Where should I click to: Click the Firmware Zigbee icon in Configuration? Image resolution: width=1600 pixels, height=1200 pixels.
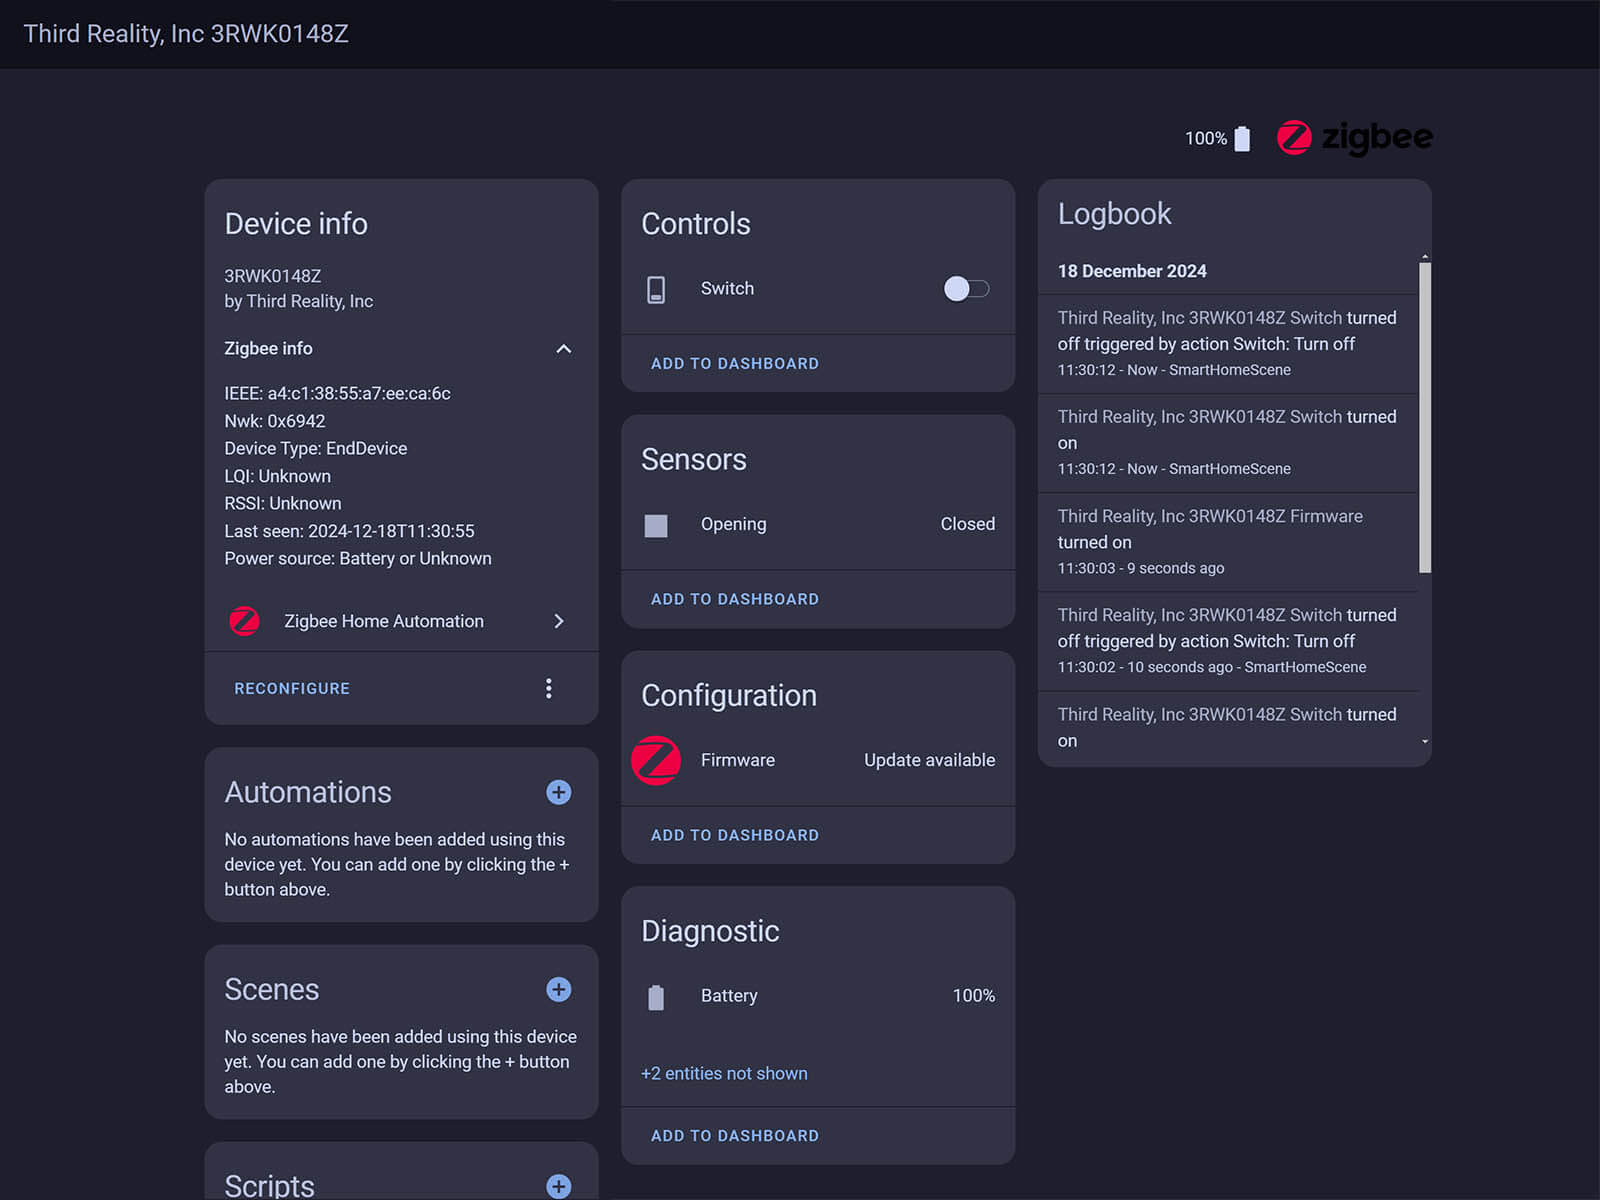point(656,760)
